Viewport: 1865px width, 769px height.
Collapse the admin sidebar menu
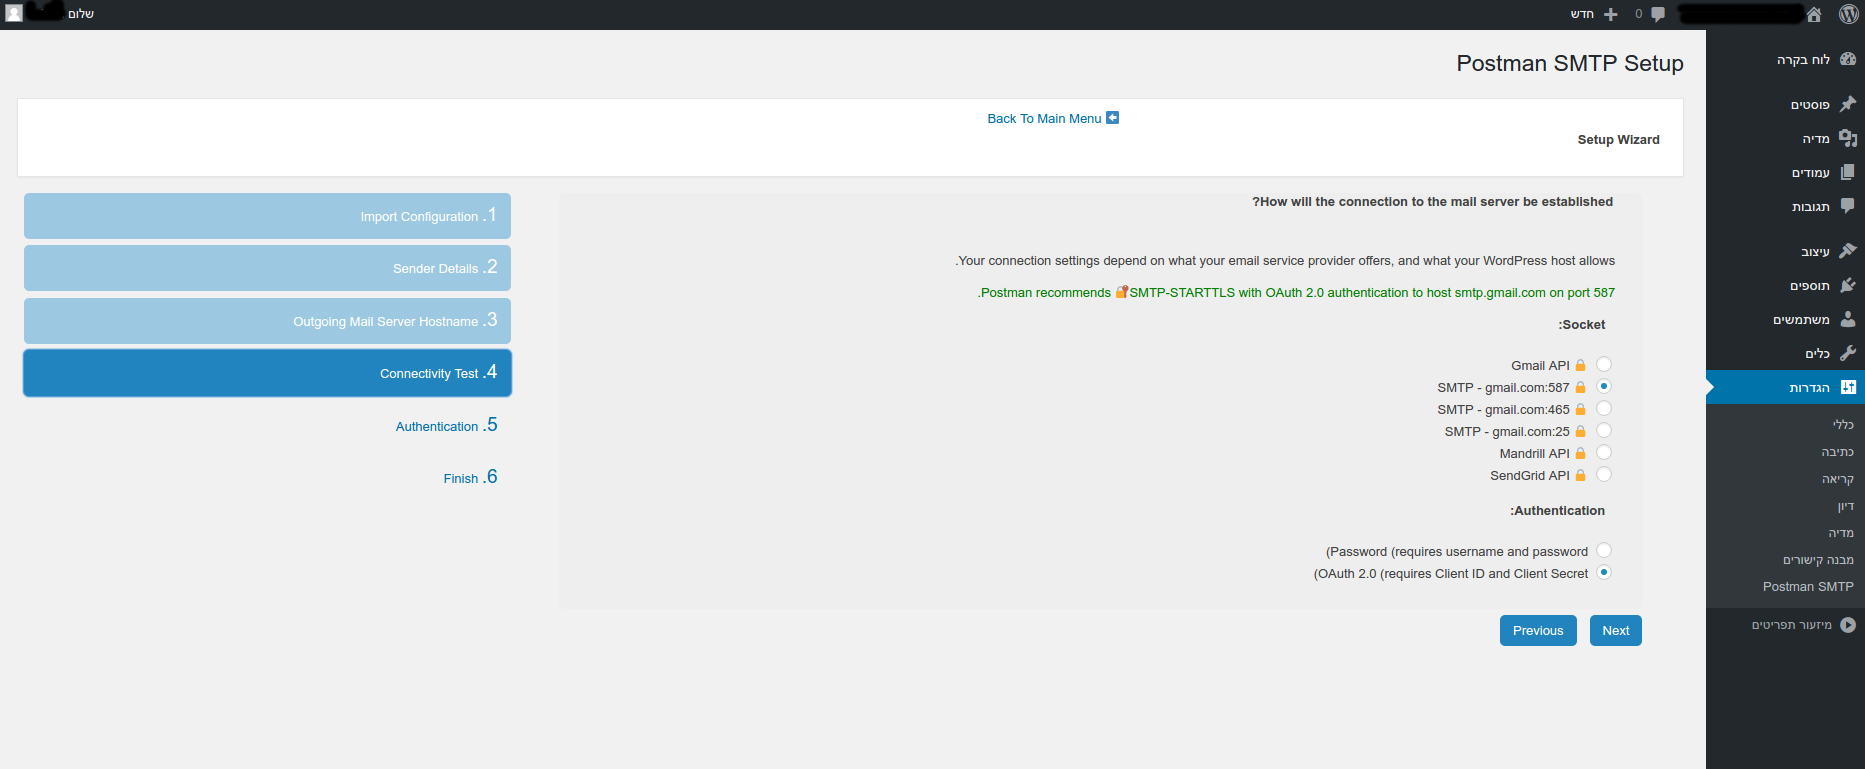pyautogui.click(x=1847, y=625)
